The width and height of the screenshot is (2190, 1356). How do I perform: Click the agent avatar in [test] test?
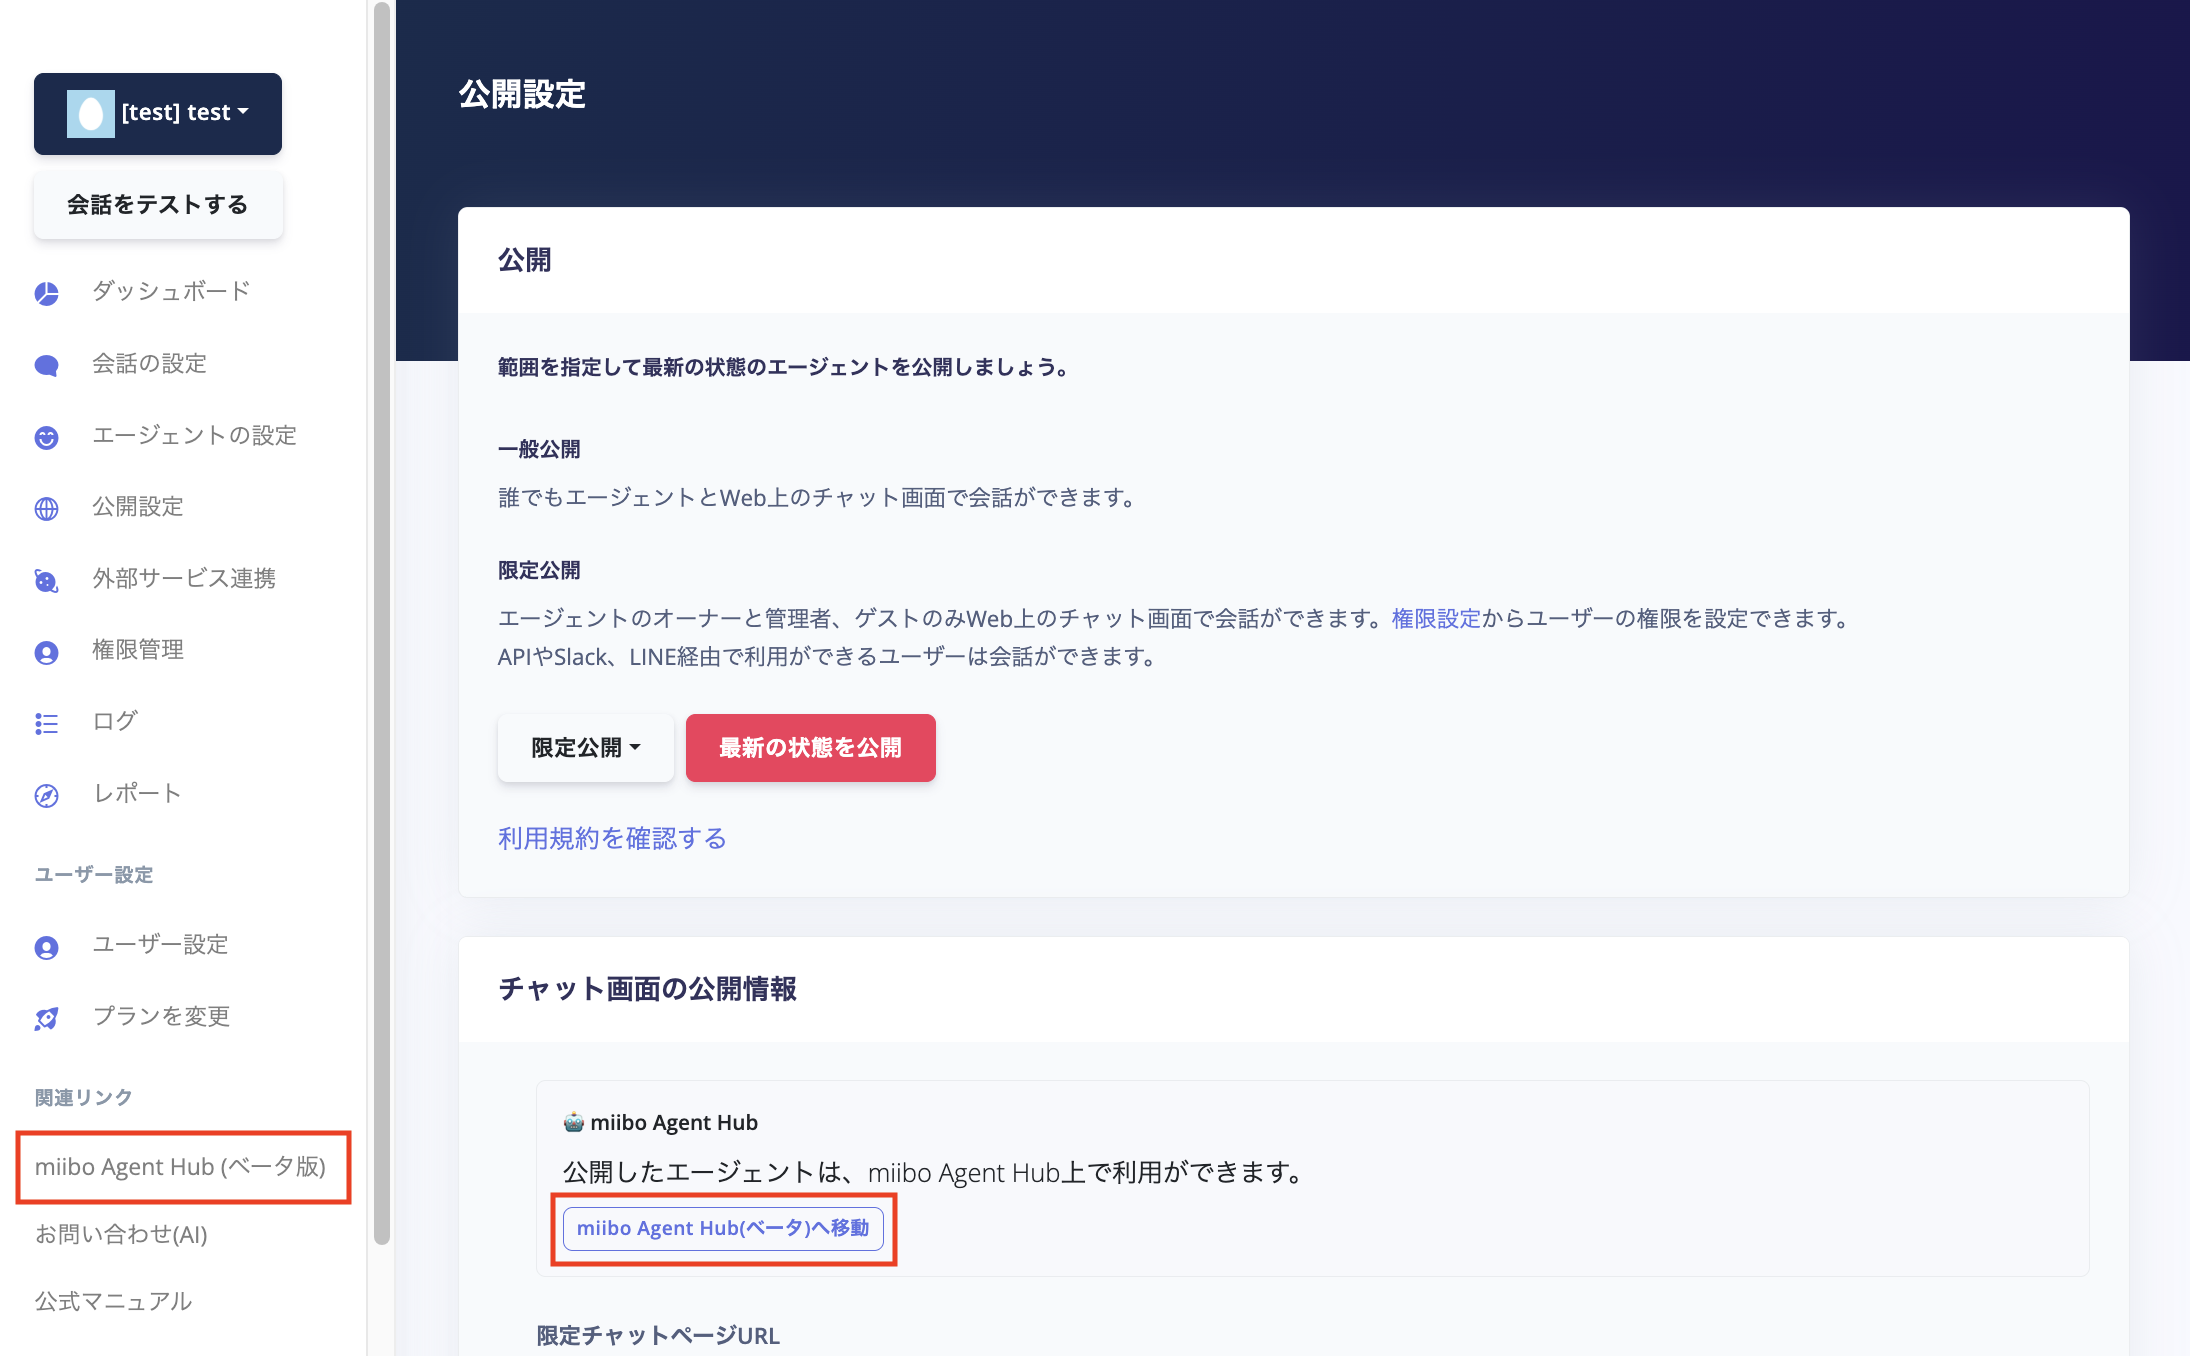pos(91,113)
